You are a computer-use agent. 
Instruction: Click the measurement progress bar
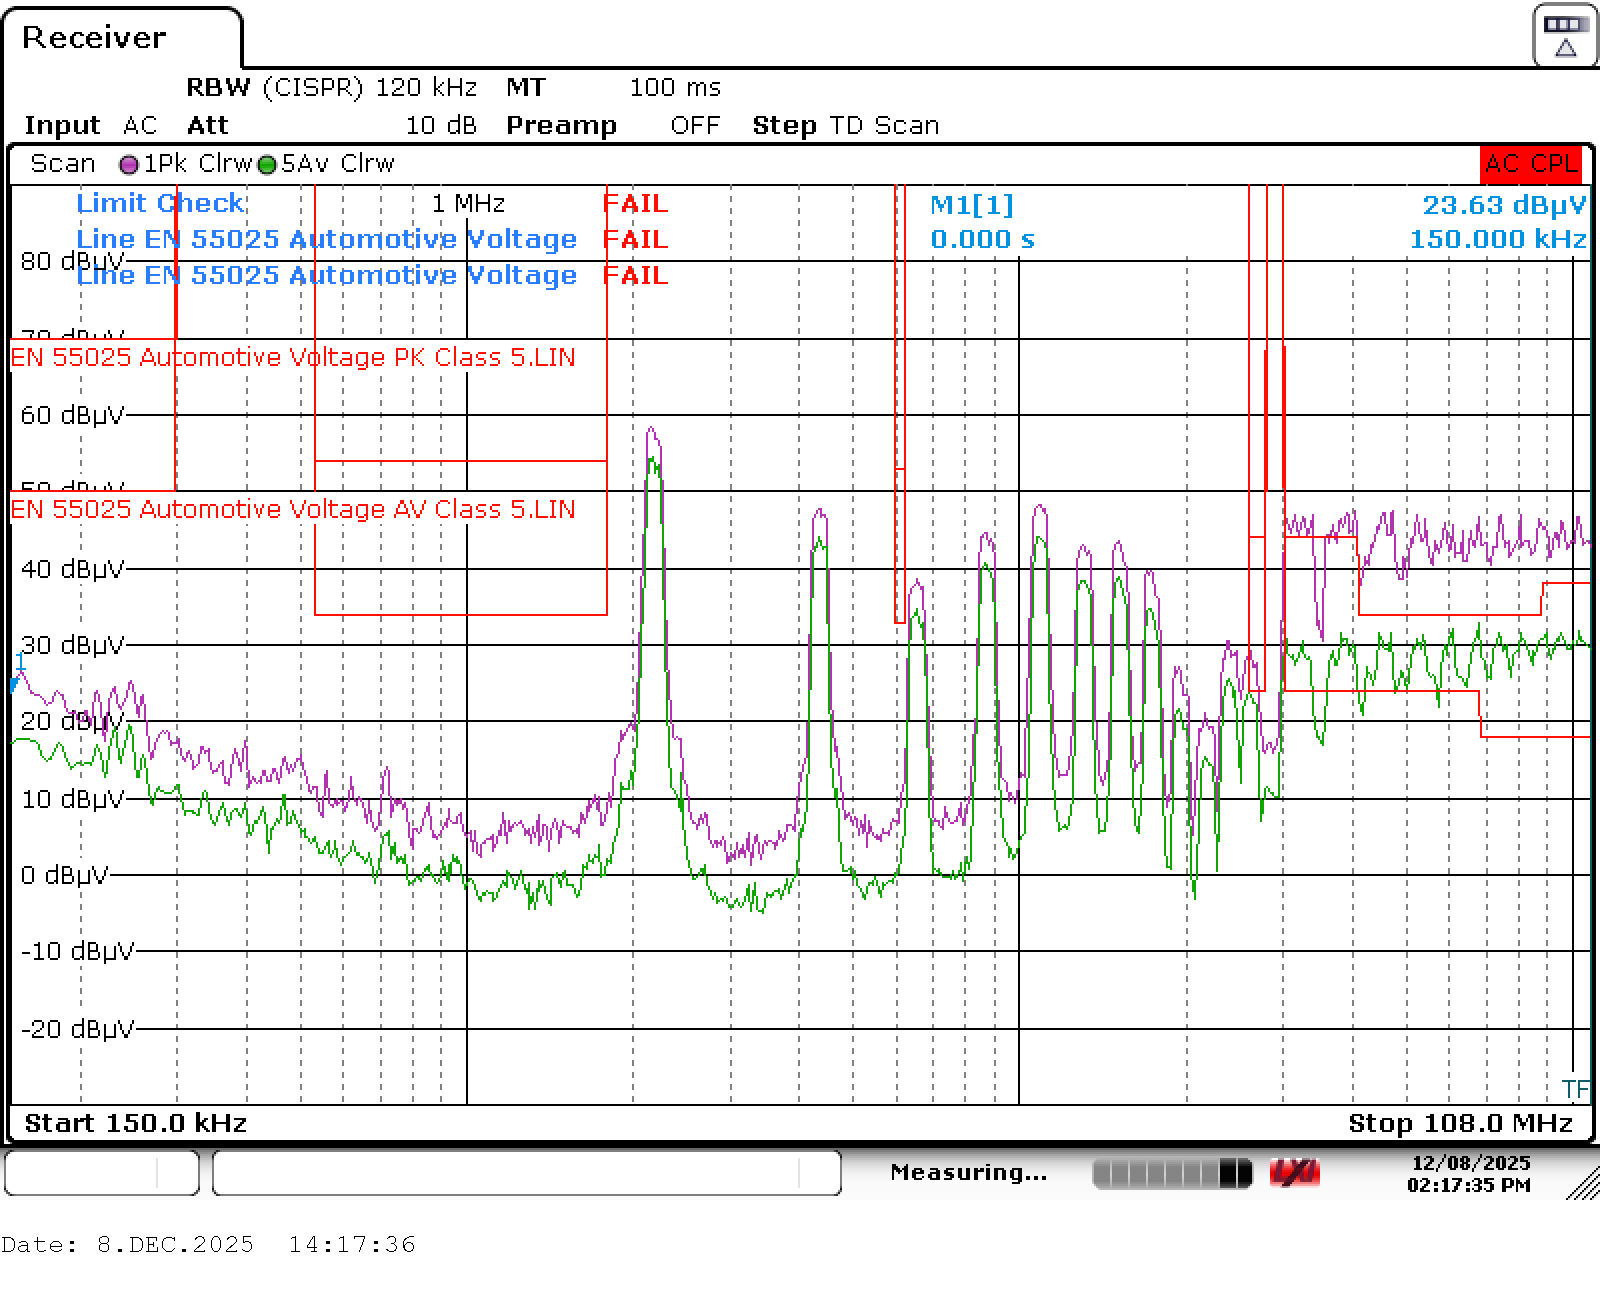[x=1171, y=1173]
